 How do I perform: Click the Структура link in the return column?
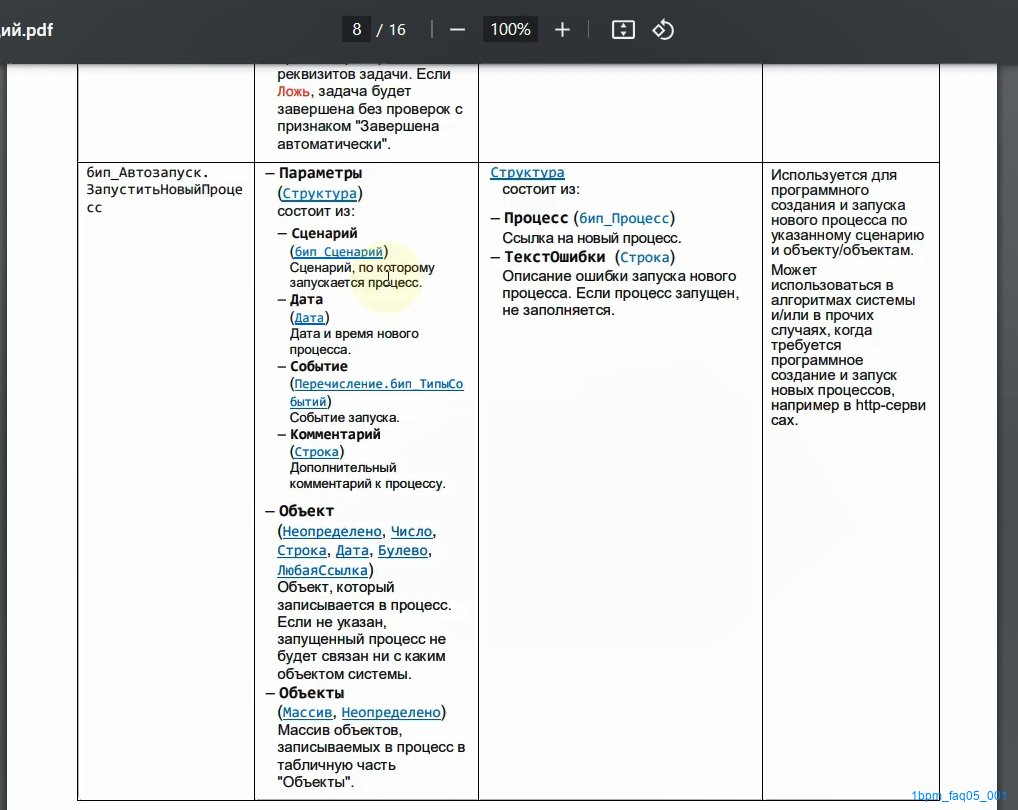pos(527,173)
